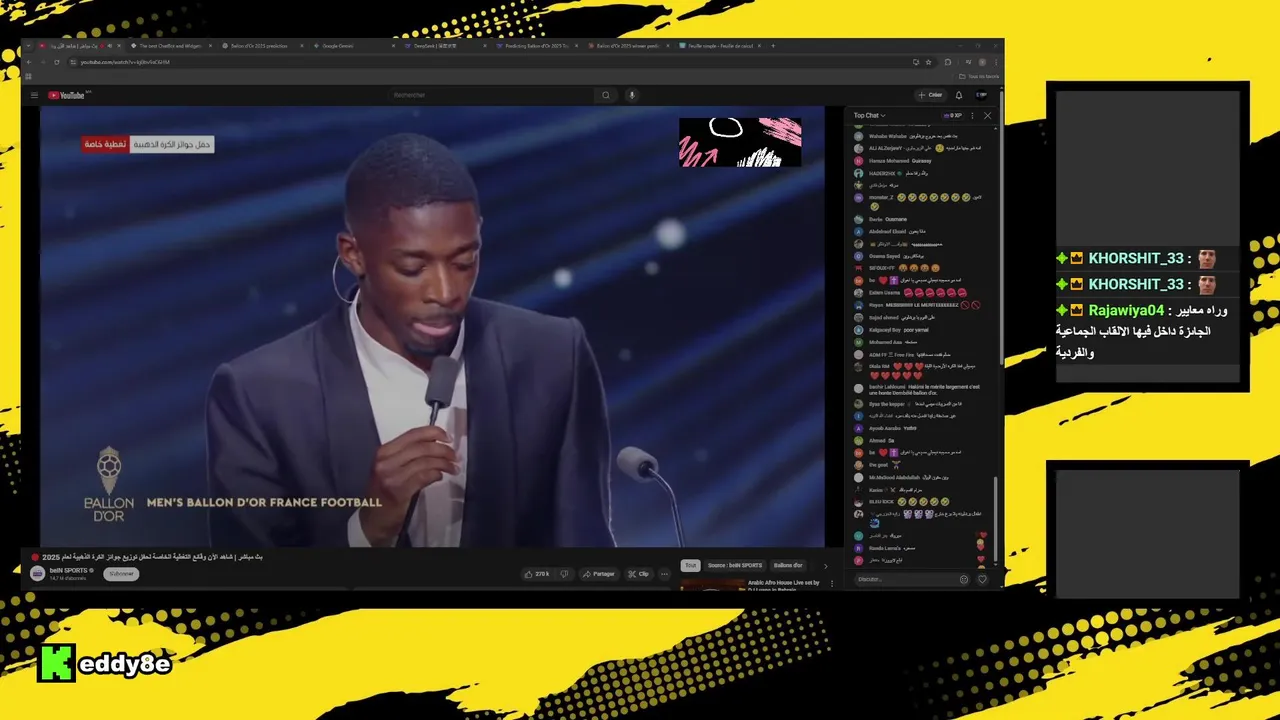The height and width of the screenshot is (720, 1280).
Task: Bookmark this page with star icon
Action: tap(929, 62)
